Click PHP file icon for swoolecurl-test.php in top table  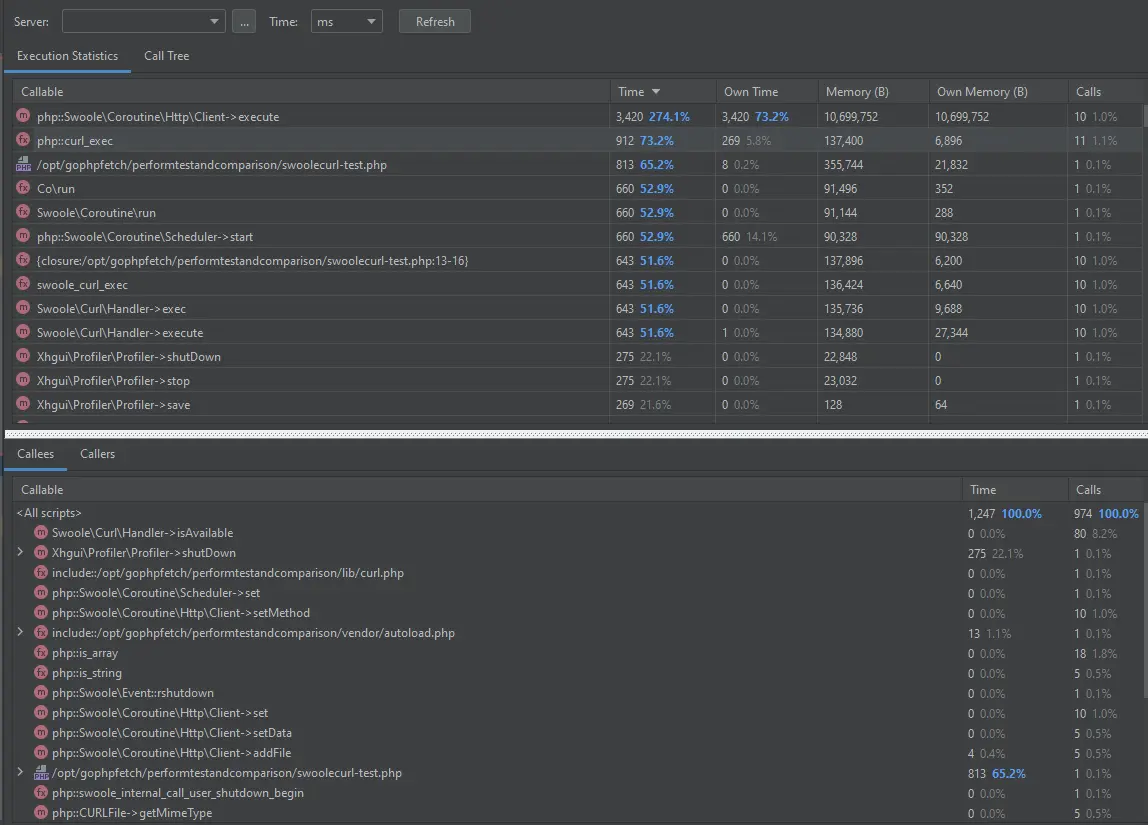(24, 165)
